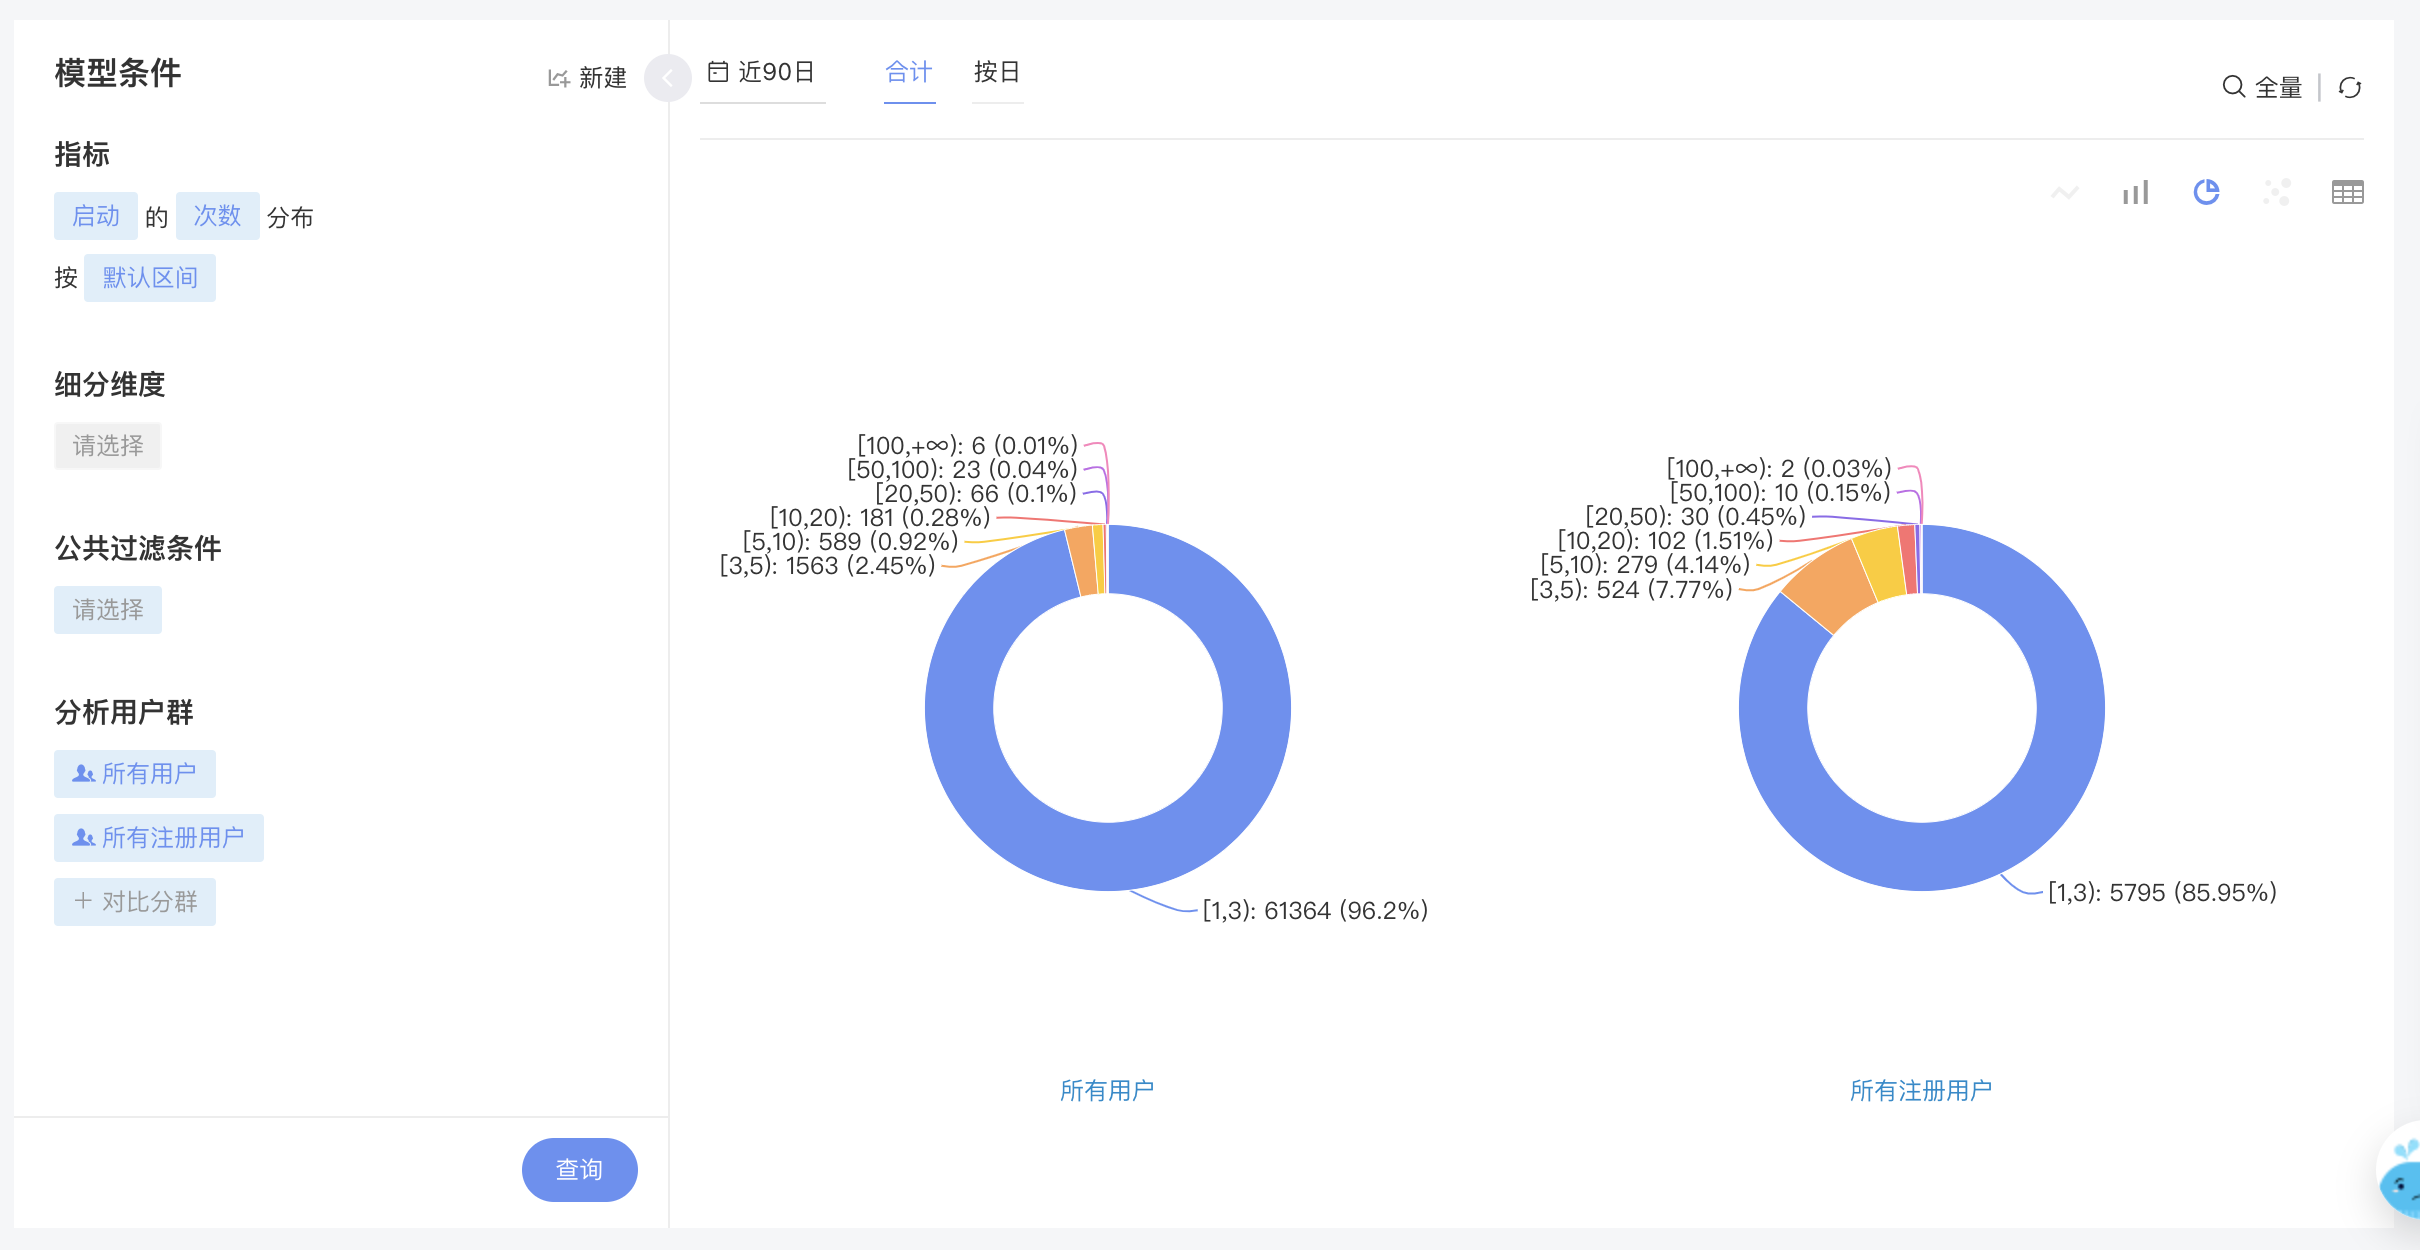
Task: Select the pie chart view icon
Action: tap(2206, 192)
